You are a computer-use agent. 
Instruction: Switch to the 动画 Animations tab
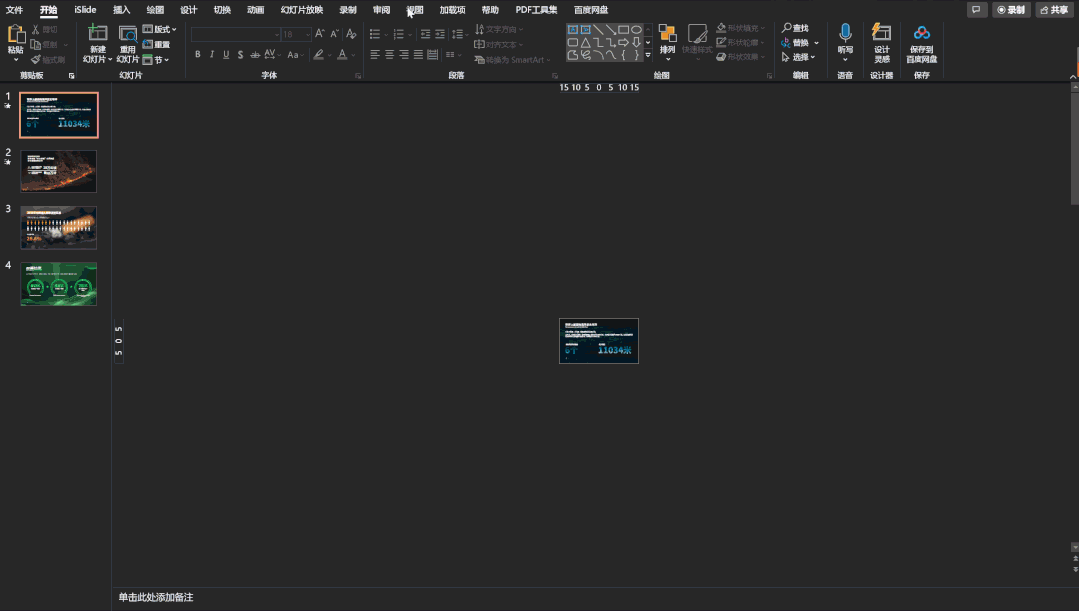point(255,10)
